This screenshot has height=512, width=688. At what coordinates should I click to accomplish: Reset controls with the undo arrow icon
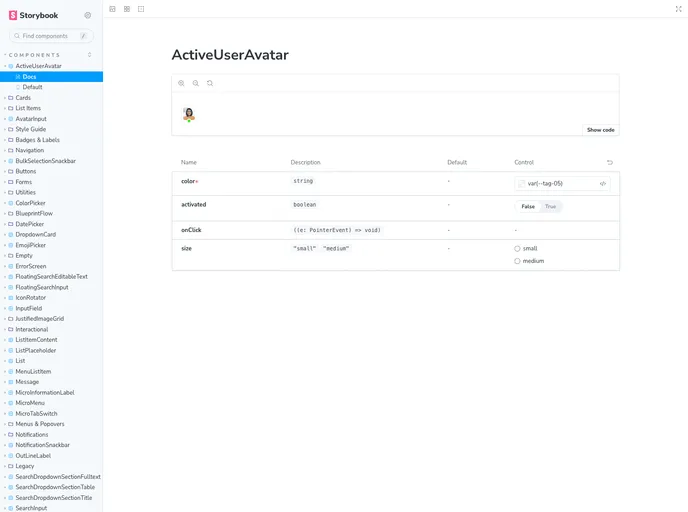[x=610, y=162]
